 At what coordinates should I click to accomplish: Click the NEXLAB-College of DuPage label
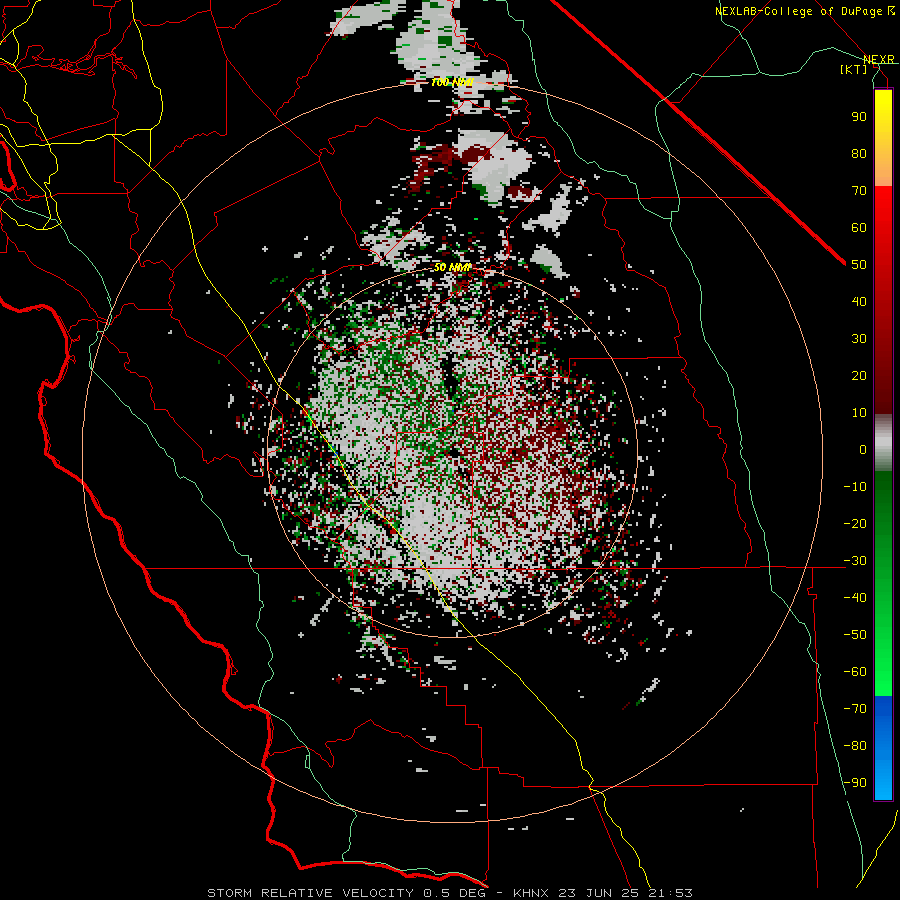click(804, 11)
